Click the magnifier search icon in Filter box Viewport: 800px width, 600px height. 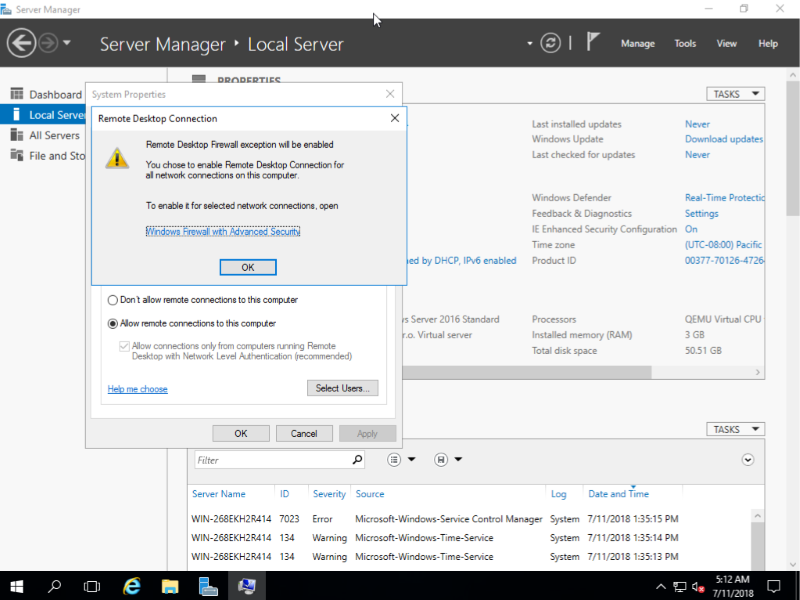click(x=357, y=460)
